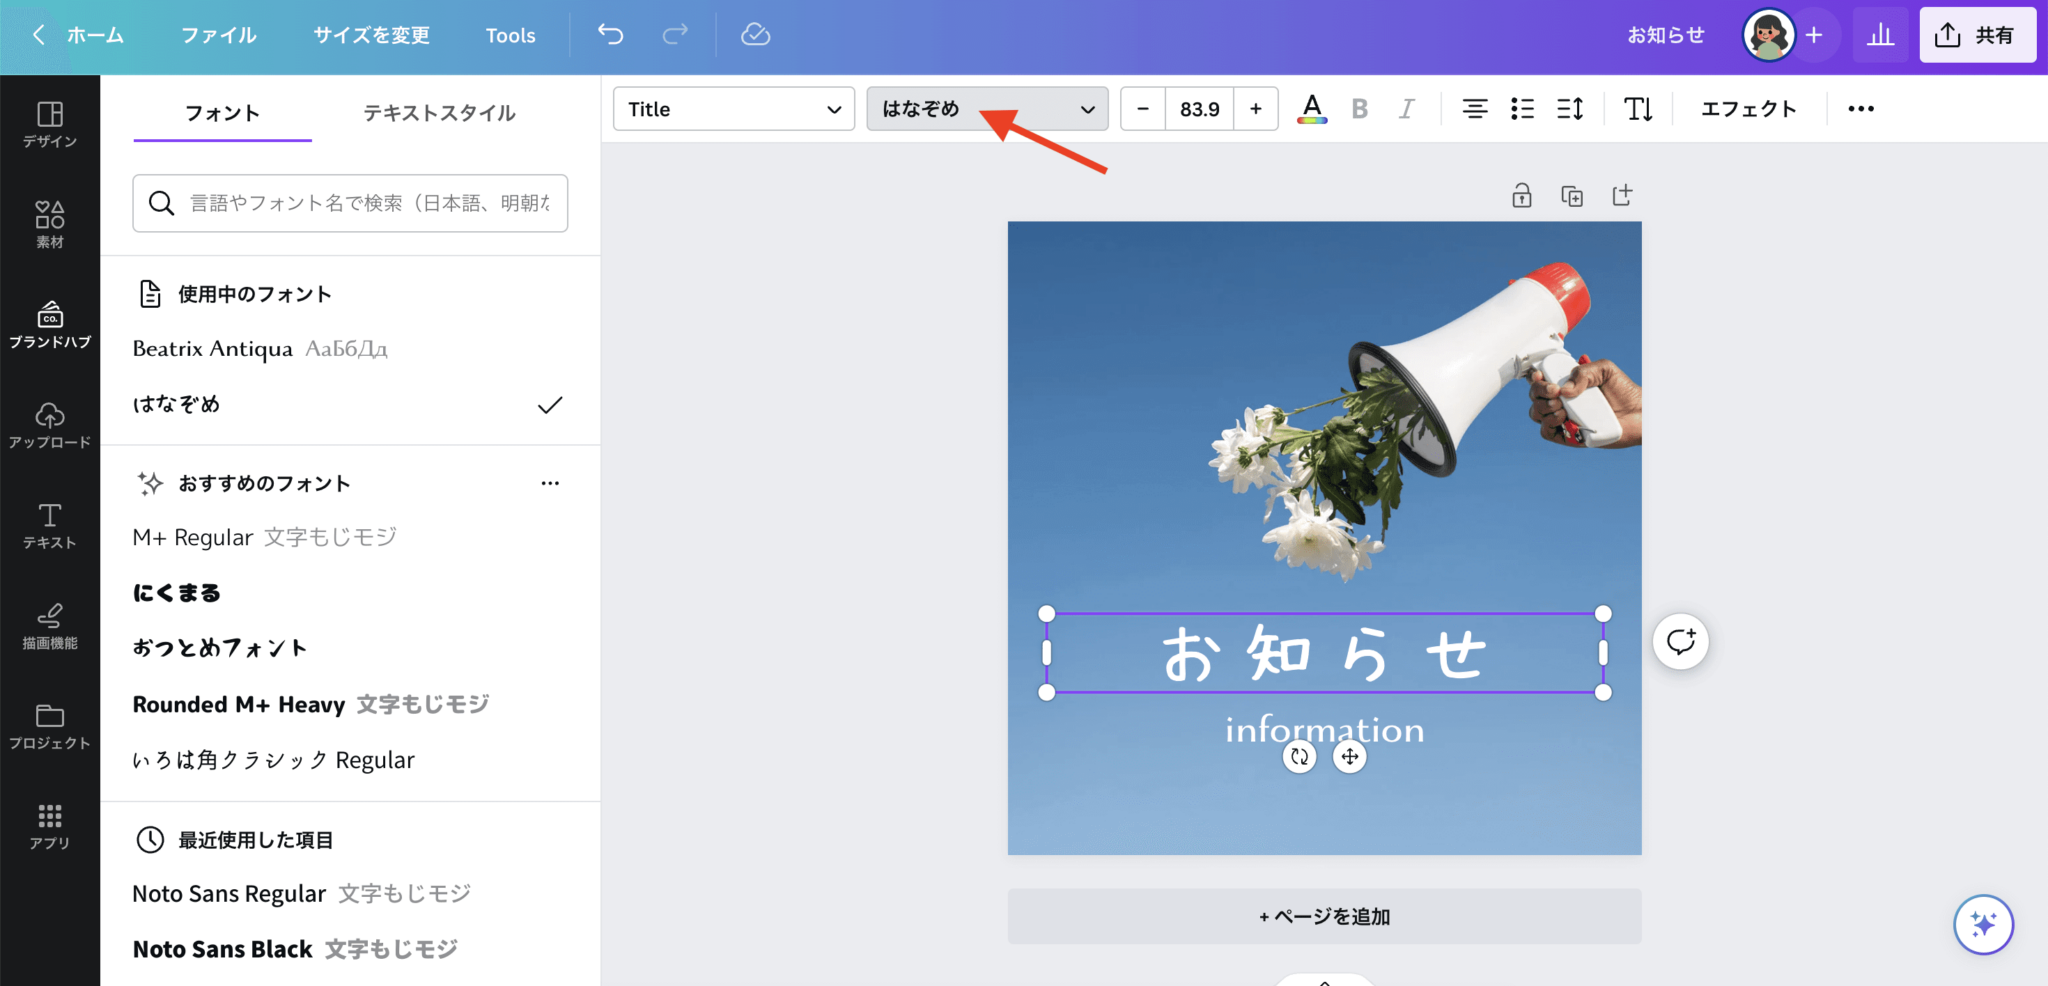
Task: Open the 素材 (Elements) panel
Action: coord(50,222)
